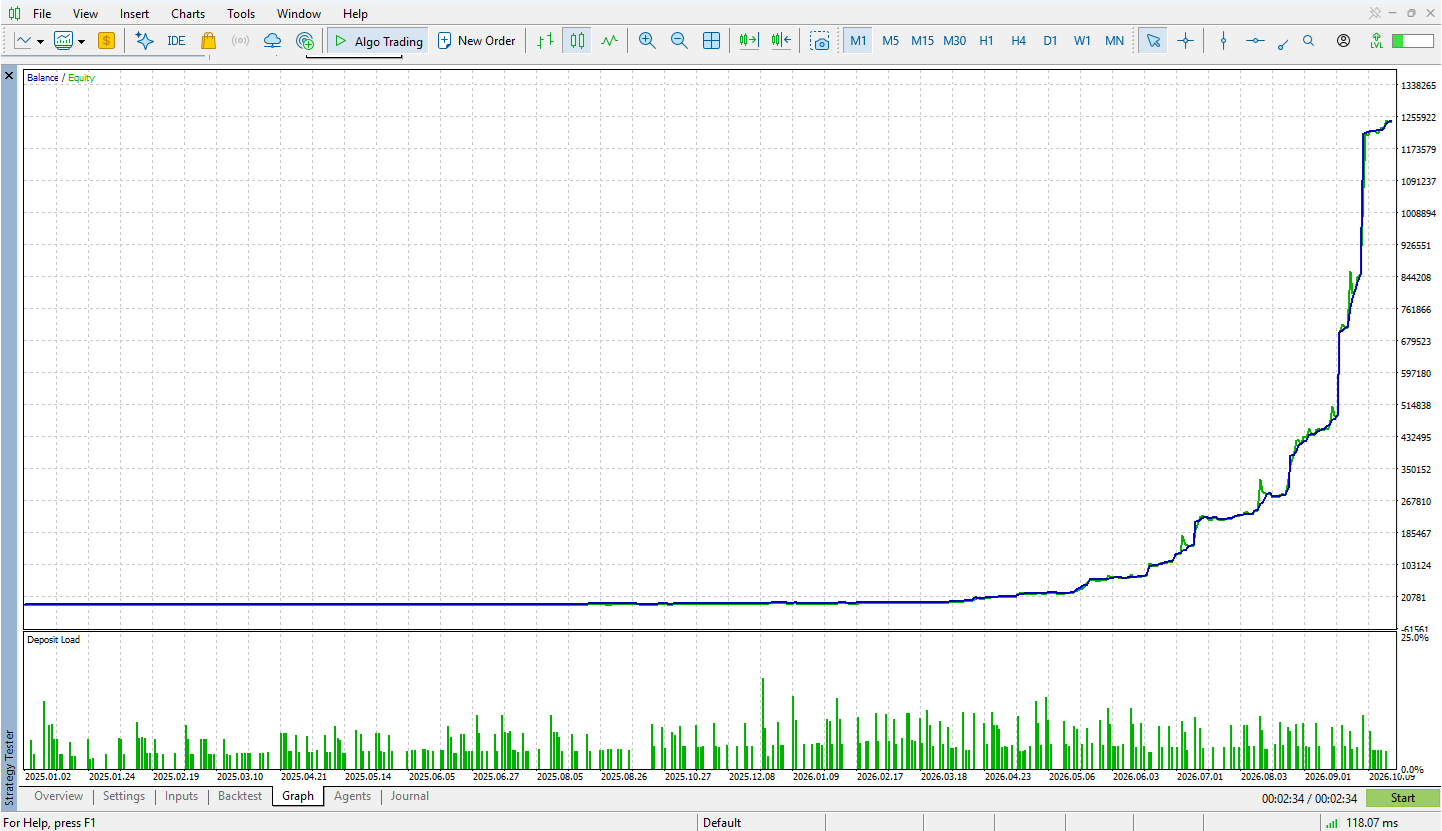
Task: Switch chart to bar chart style
Action: 545,41
